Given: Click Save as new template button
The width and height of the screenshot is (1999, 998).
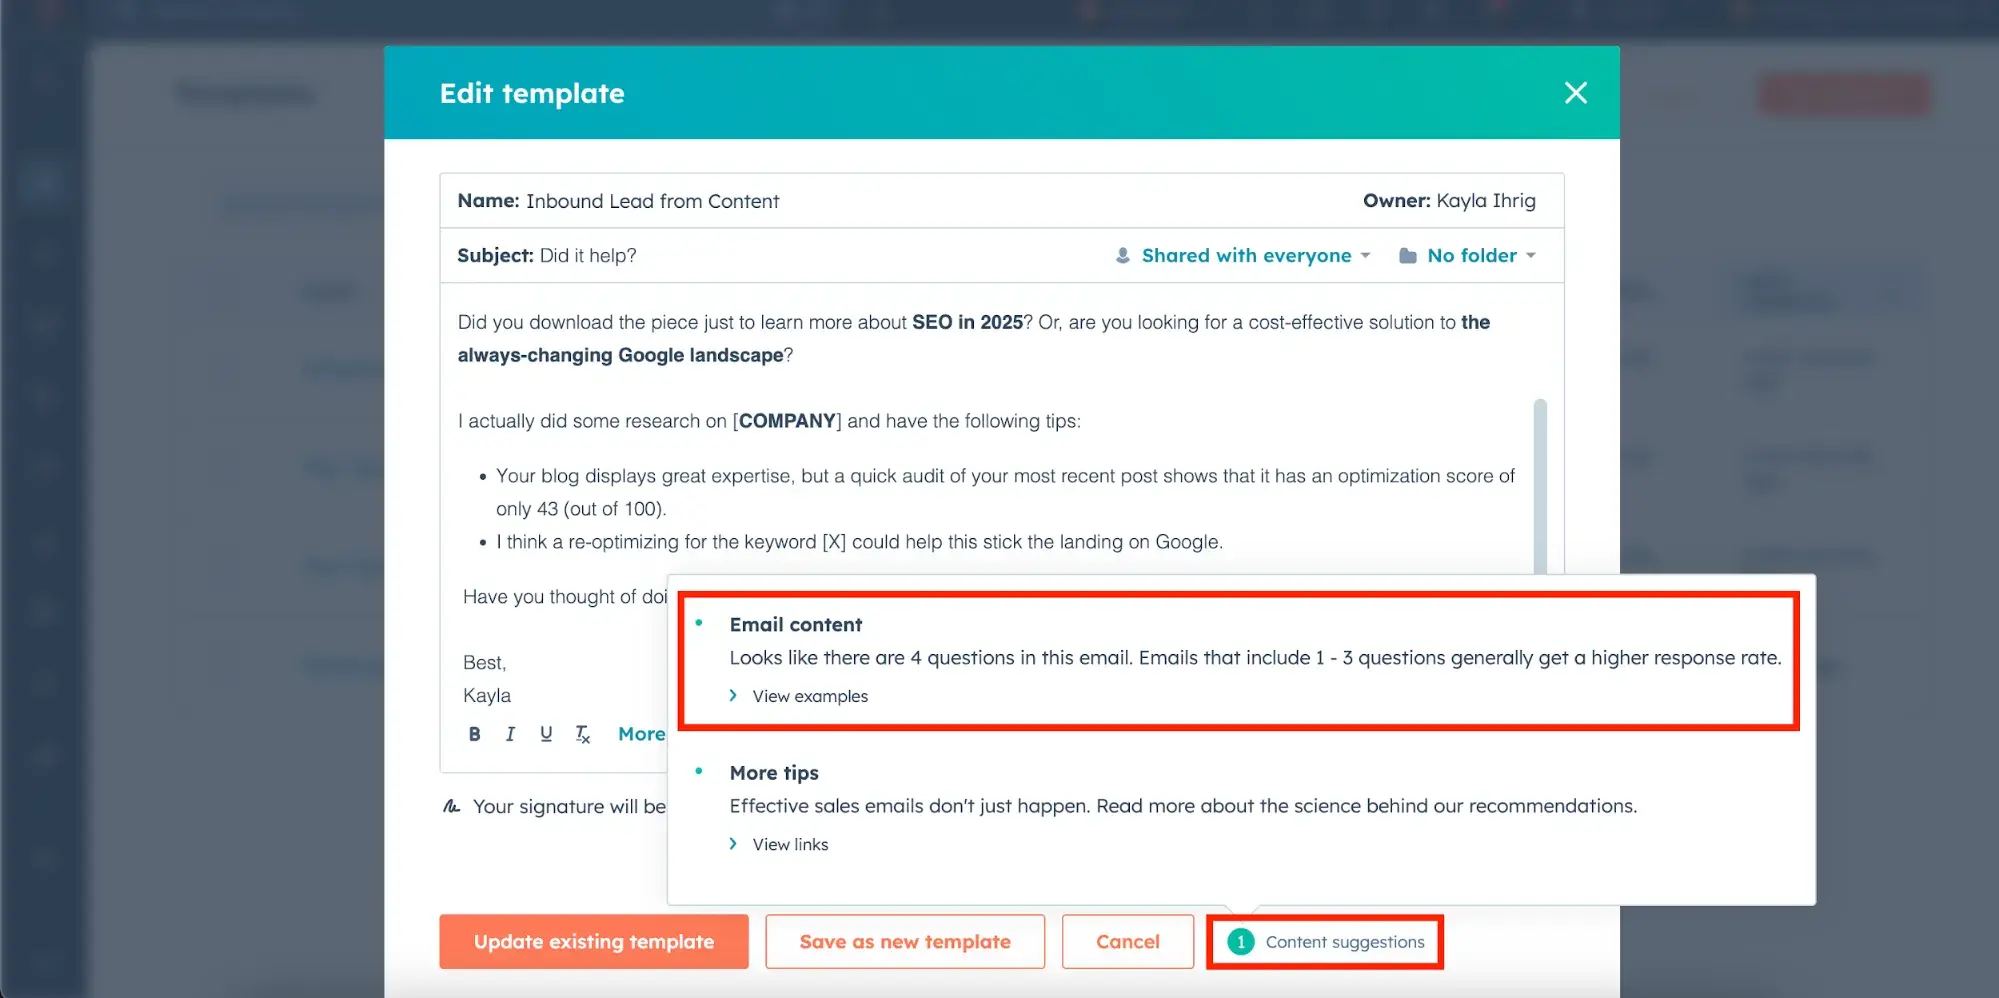Looking at the screenshot, I should pos(905,942).
